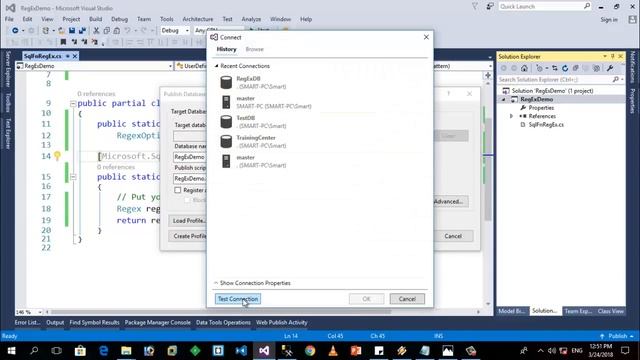This screenshot has width=640, height=360.
Task: Collapse class outline at line 9
Action: tap(73, 104)
